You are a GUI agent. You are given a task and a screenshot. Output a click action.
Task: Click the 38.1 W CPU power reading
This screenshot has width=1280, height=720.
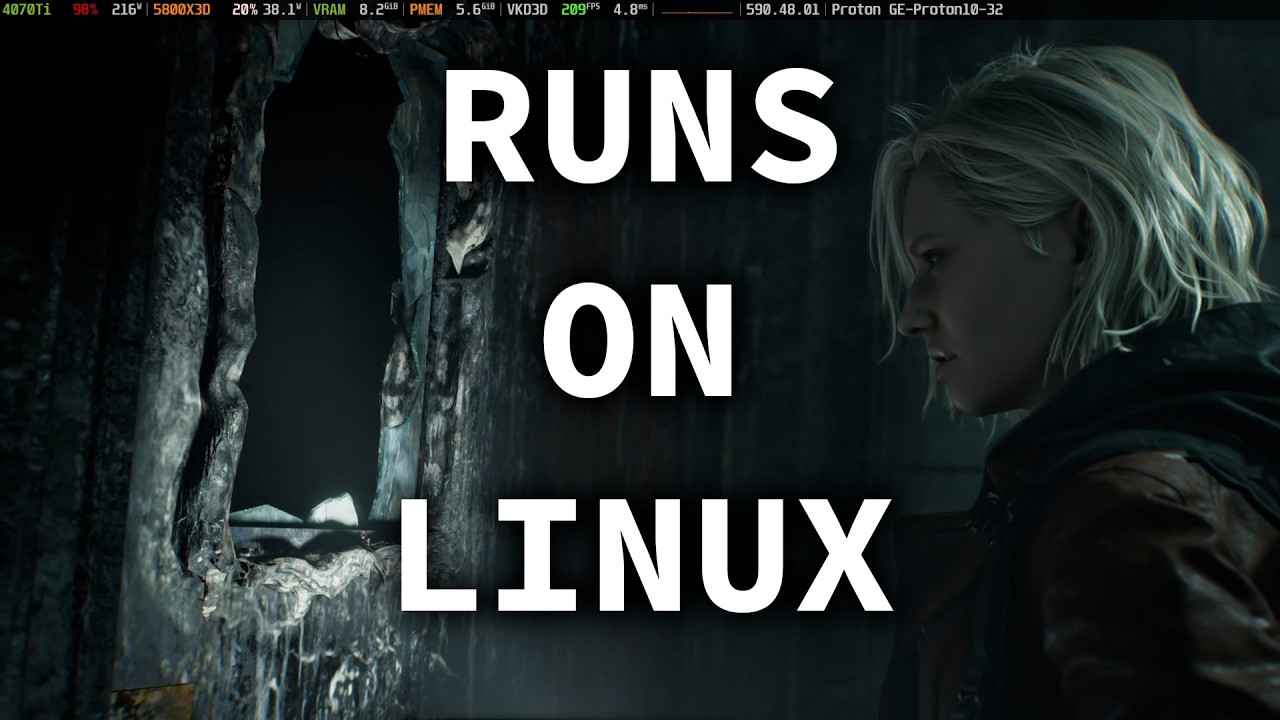[x=282, y=10]
